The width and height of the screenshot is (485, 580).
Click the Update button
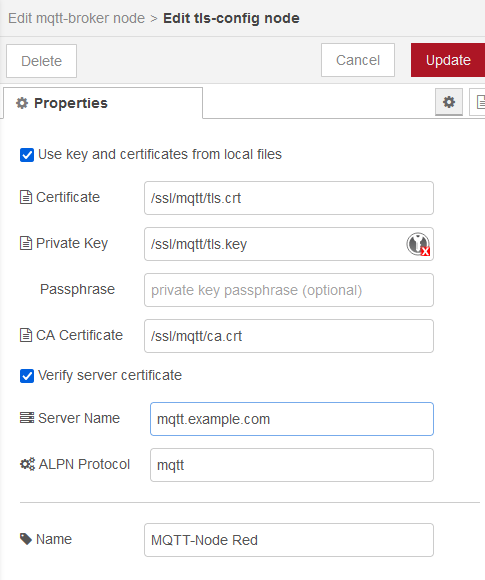point(448,60)
